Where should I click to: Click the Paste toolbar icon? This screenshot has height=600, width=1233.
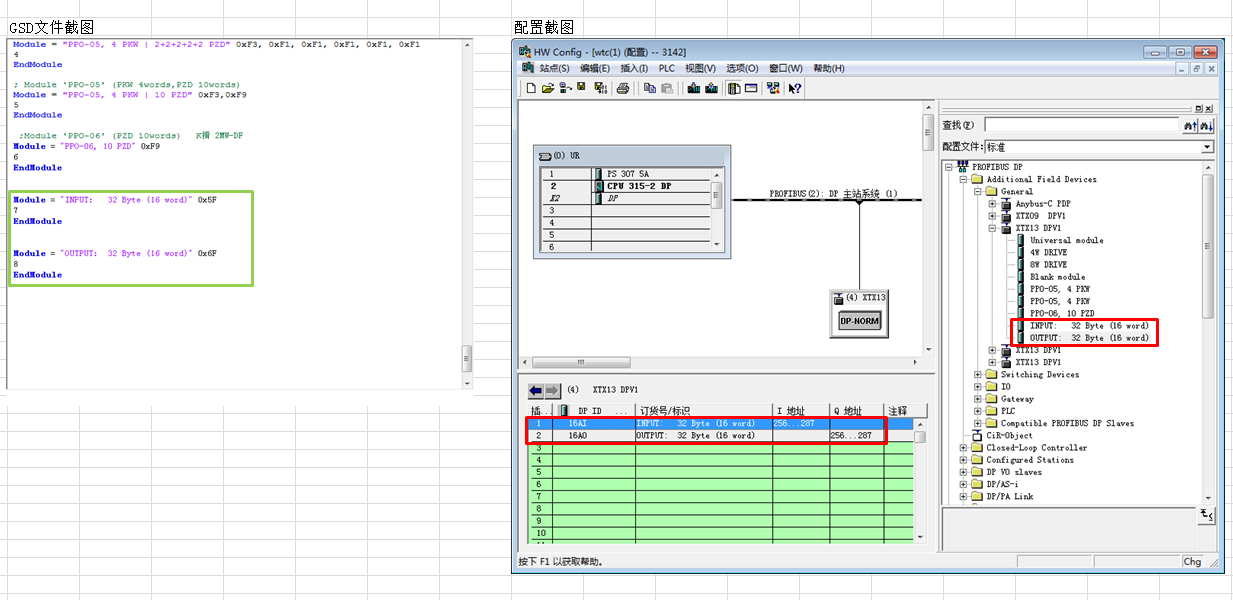click(x=667, y=88)
